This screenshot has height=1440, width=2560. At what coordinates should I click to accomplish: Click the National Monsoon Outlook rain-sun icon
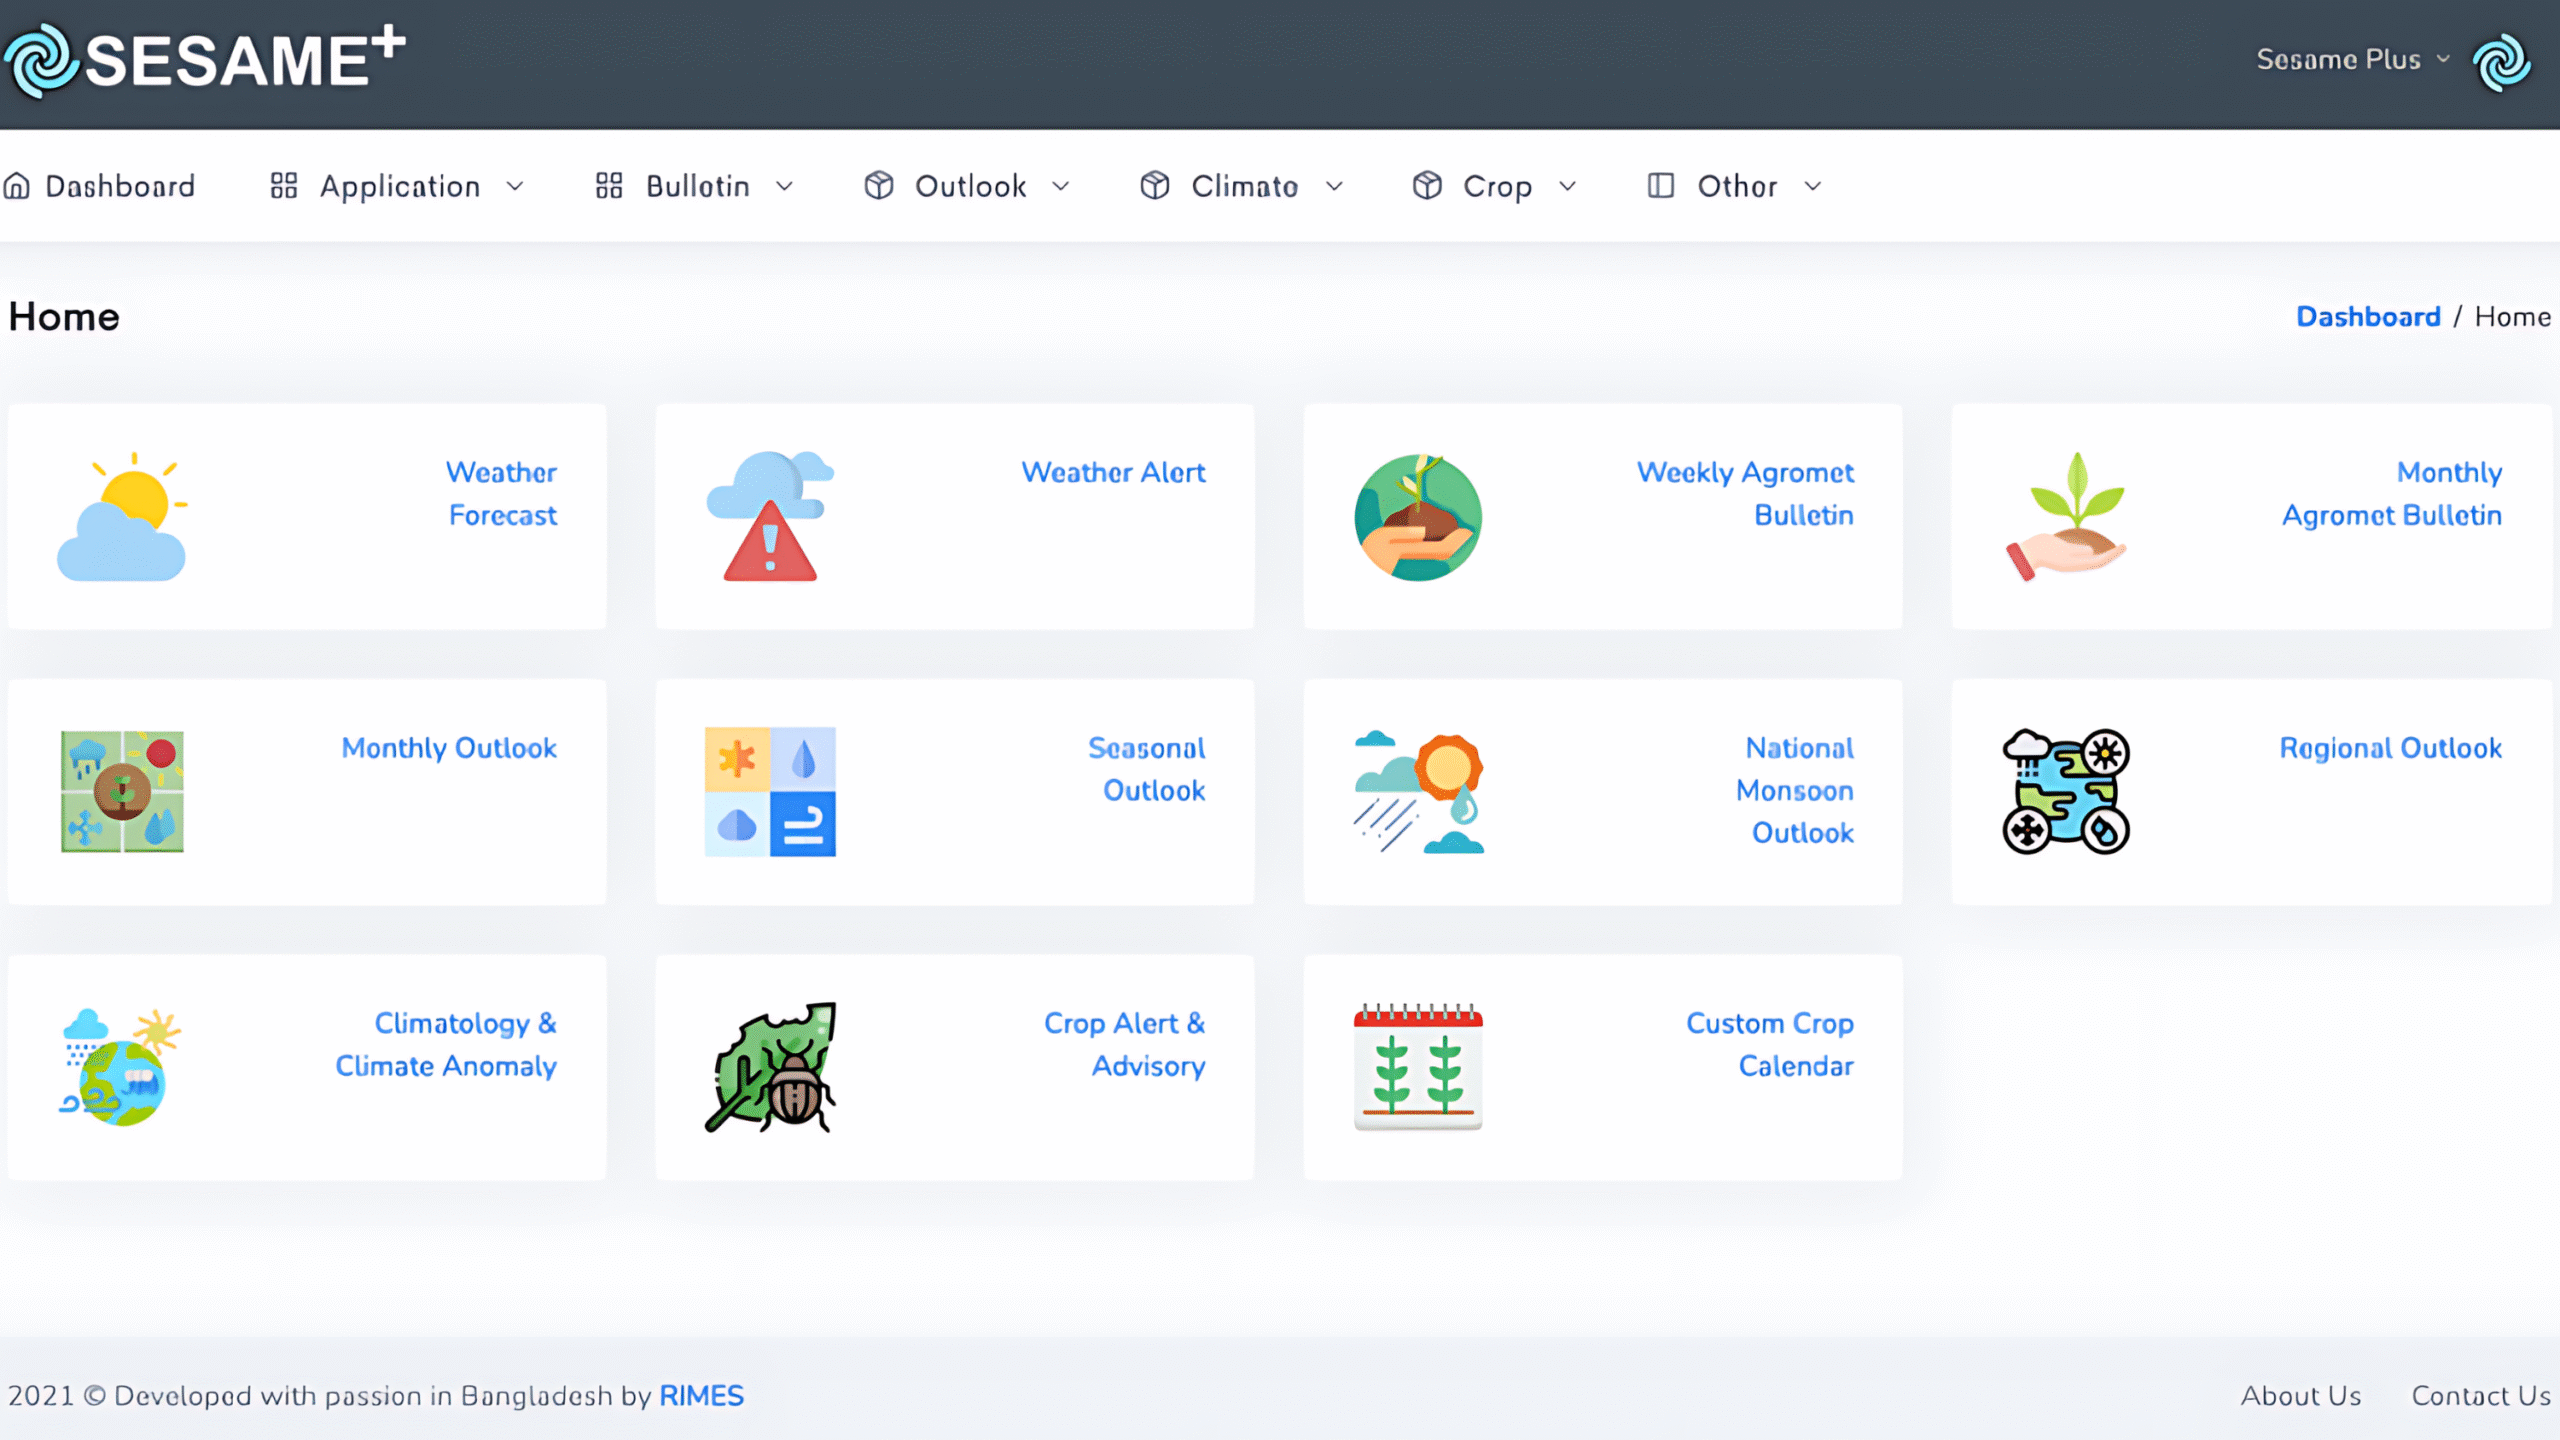point(1418,792)
